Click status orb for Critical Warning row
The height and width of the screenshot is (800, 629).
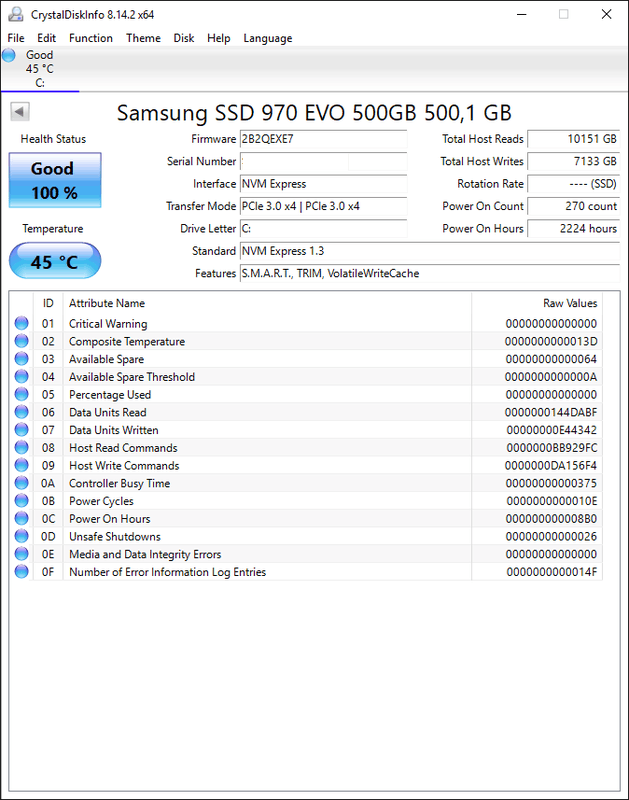click(21, 323)
